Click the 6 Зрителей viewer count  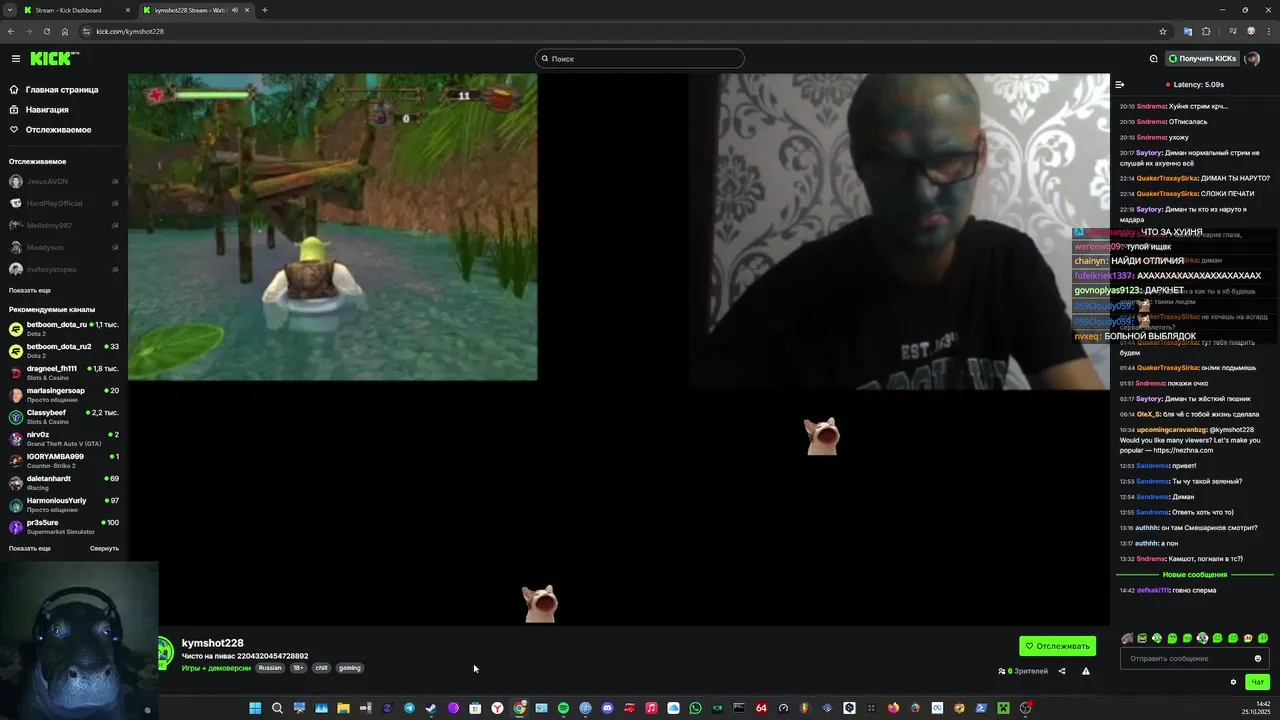click(1023, 671)
